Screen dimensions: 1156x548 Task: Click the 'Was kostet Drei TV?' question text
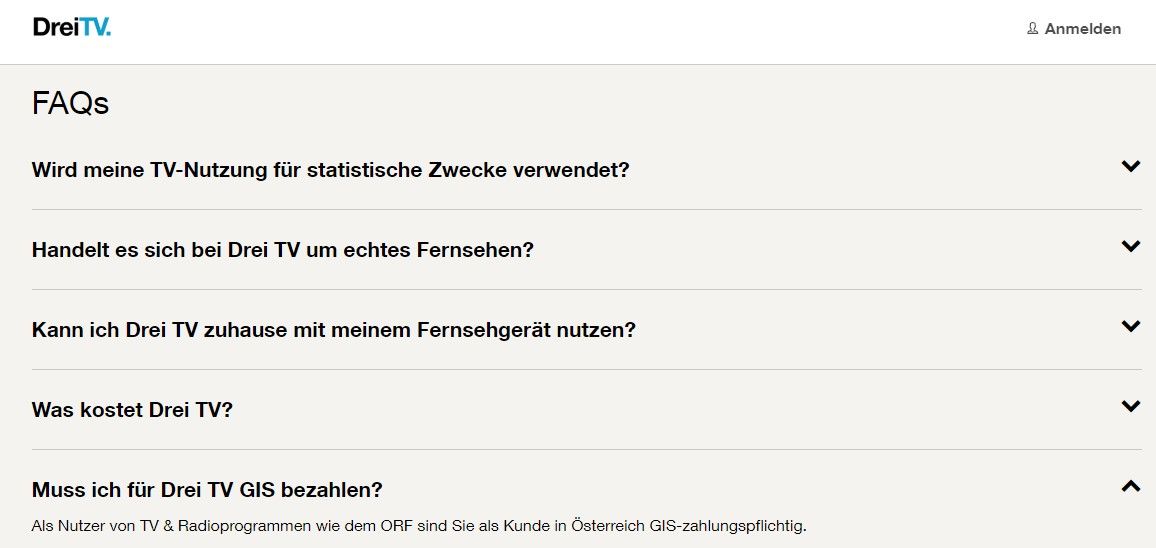132,410
